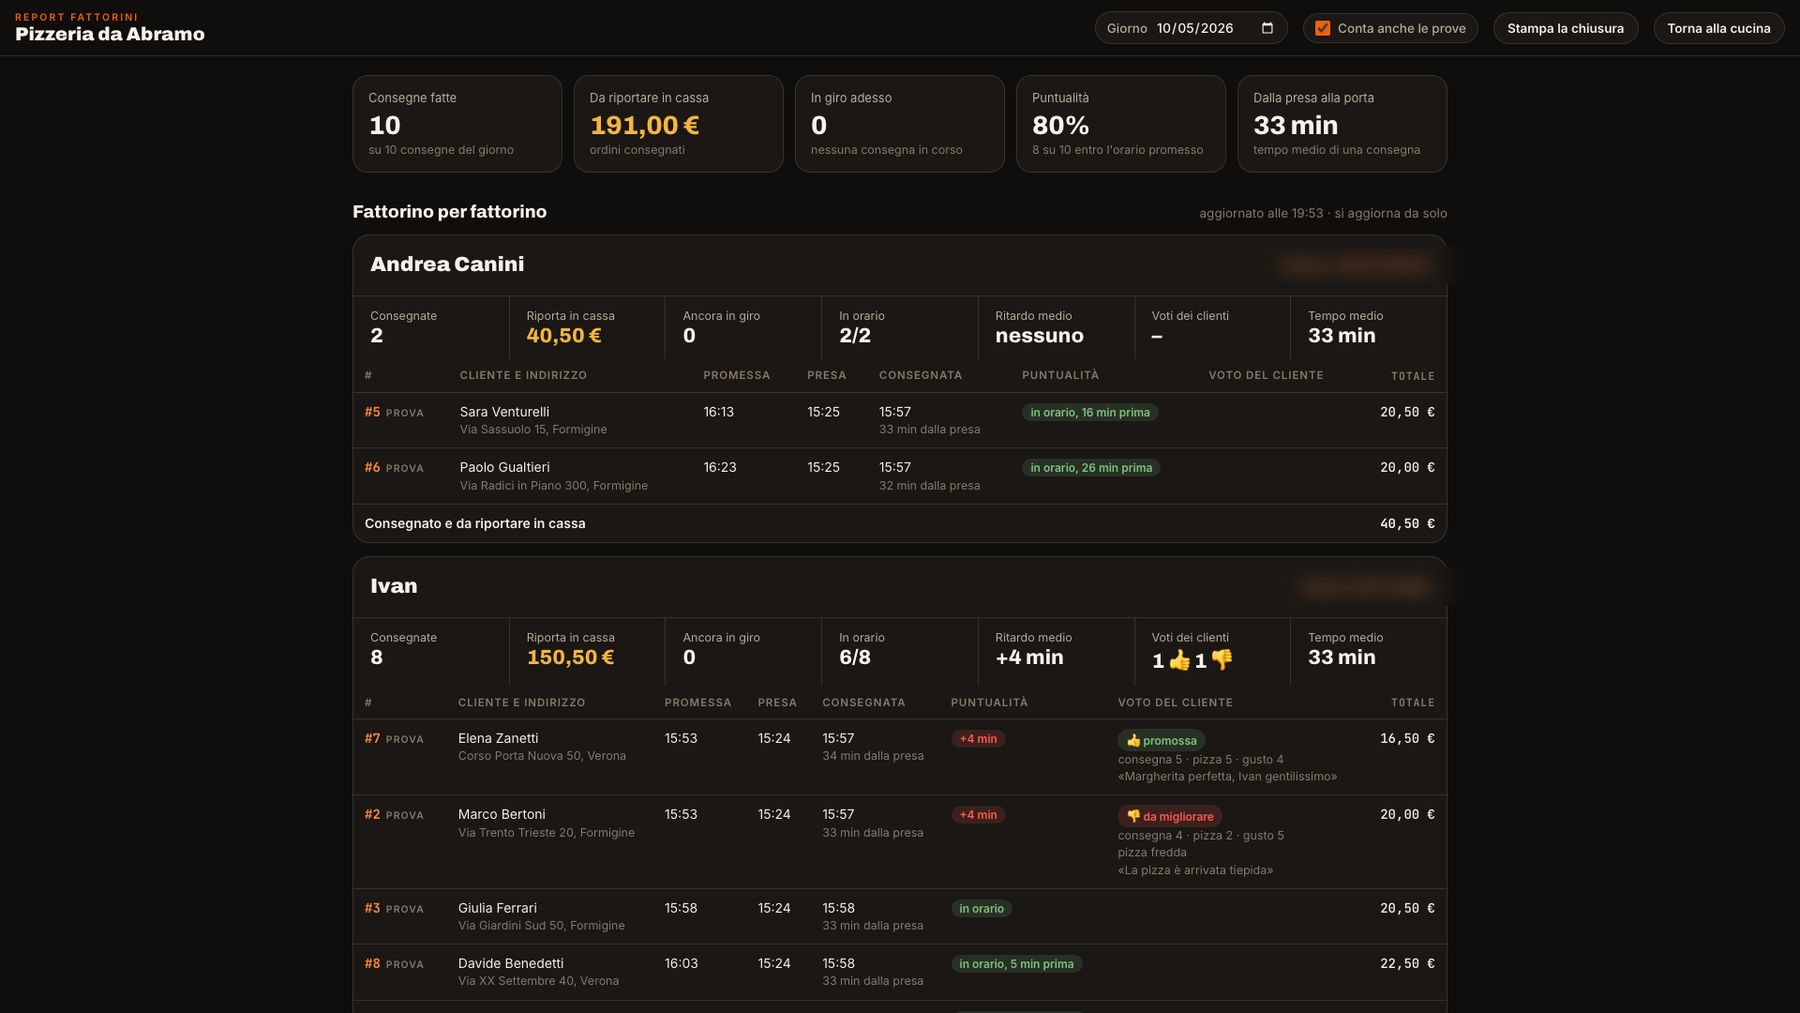This screenshot has height=1013, width=1800.
Task: Click order number #6 of Paolo Gualtieri
Action: click(x=372, y=467)
